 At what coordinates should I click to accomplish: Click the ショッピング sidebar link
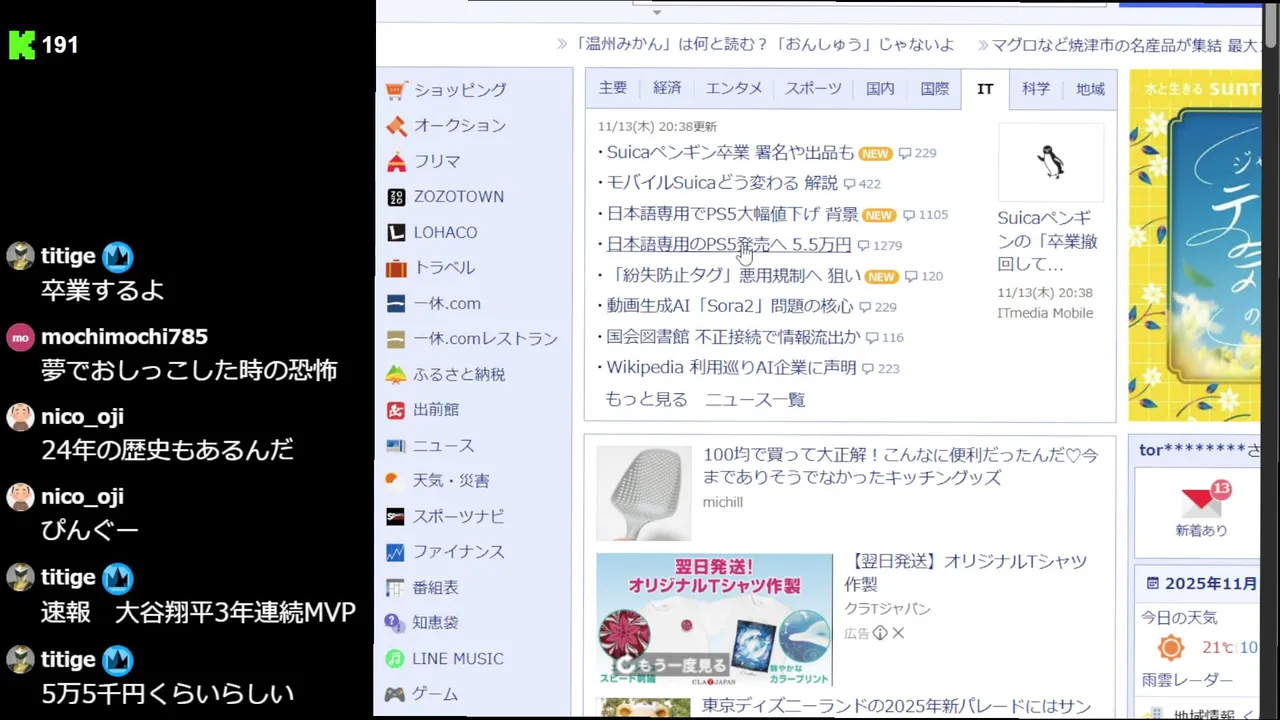(460, 90)
